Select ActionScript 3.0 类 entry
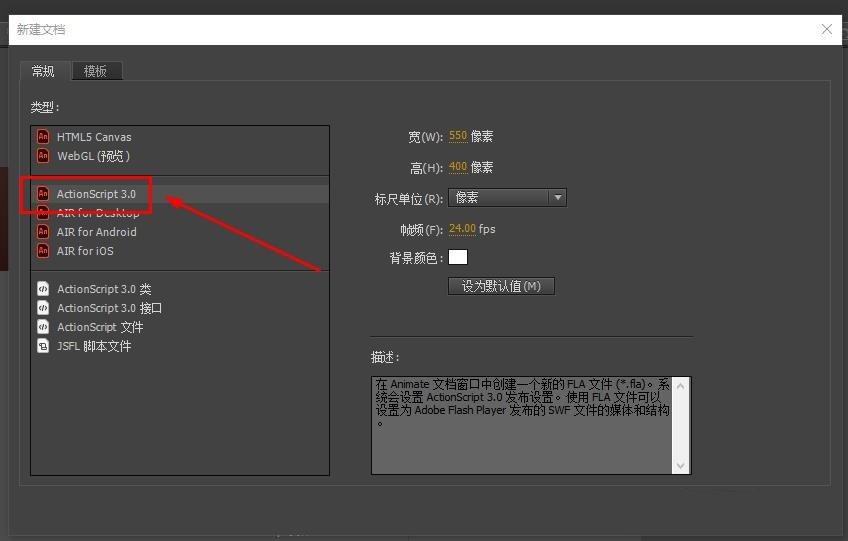 coord(180,289)
